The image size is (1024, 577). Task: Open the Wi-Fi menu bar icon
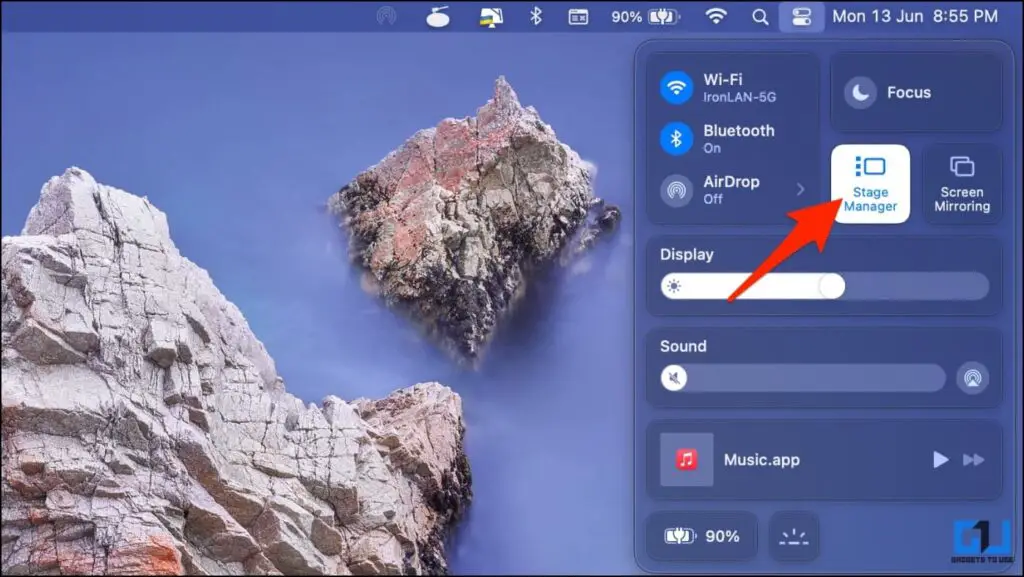[x=718, y=16]
